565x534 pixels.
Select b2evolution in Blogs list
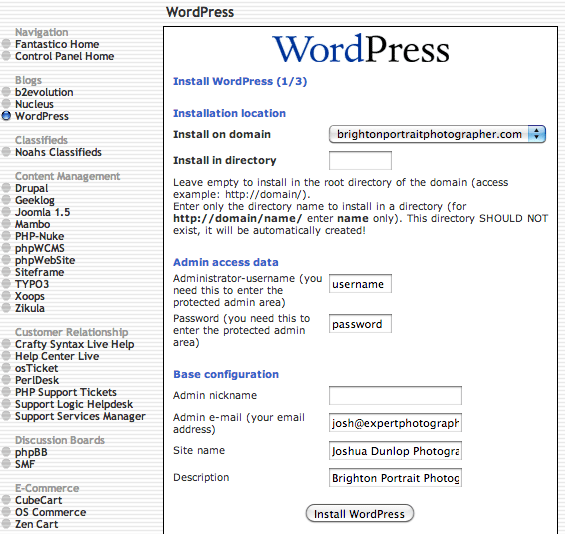tap(44, 92)
